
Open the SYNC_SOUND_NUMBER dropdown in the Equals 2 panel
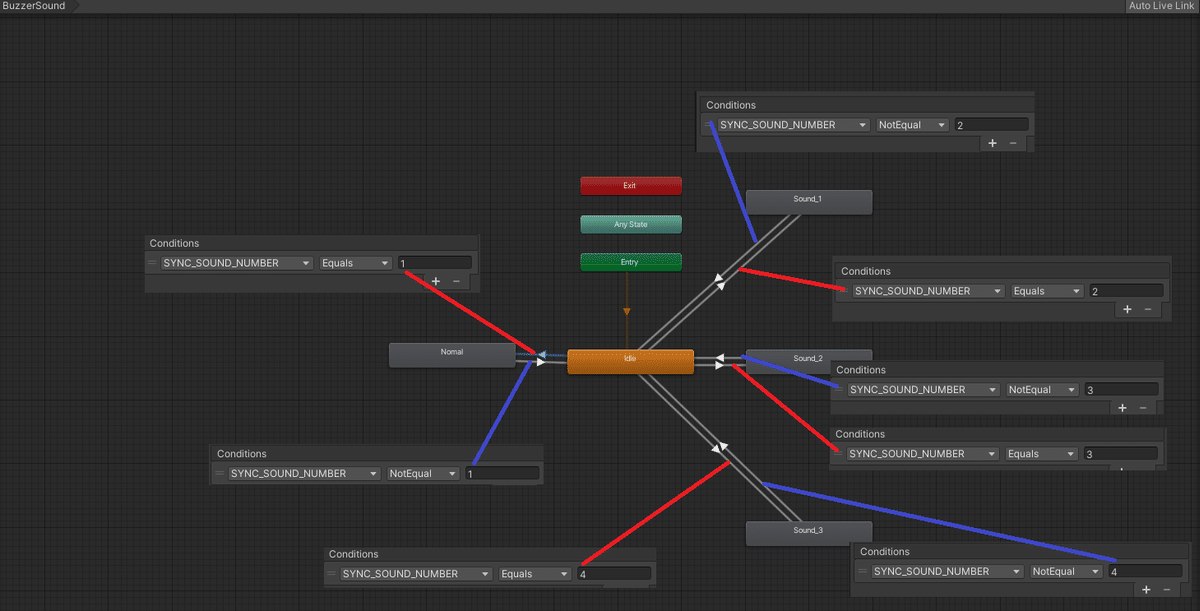(927, 291)
